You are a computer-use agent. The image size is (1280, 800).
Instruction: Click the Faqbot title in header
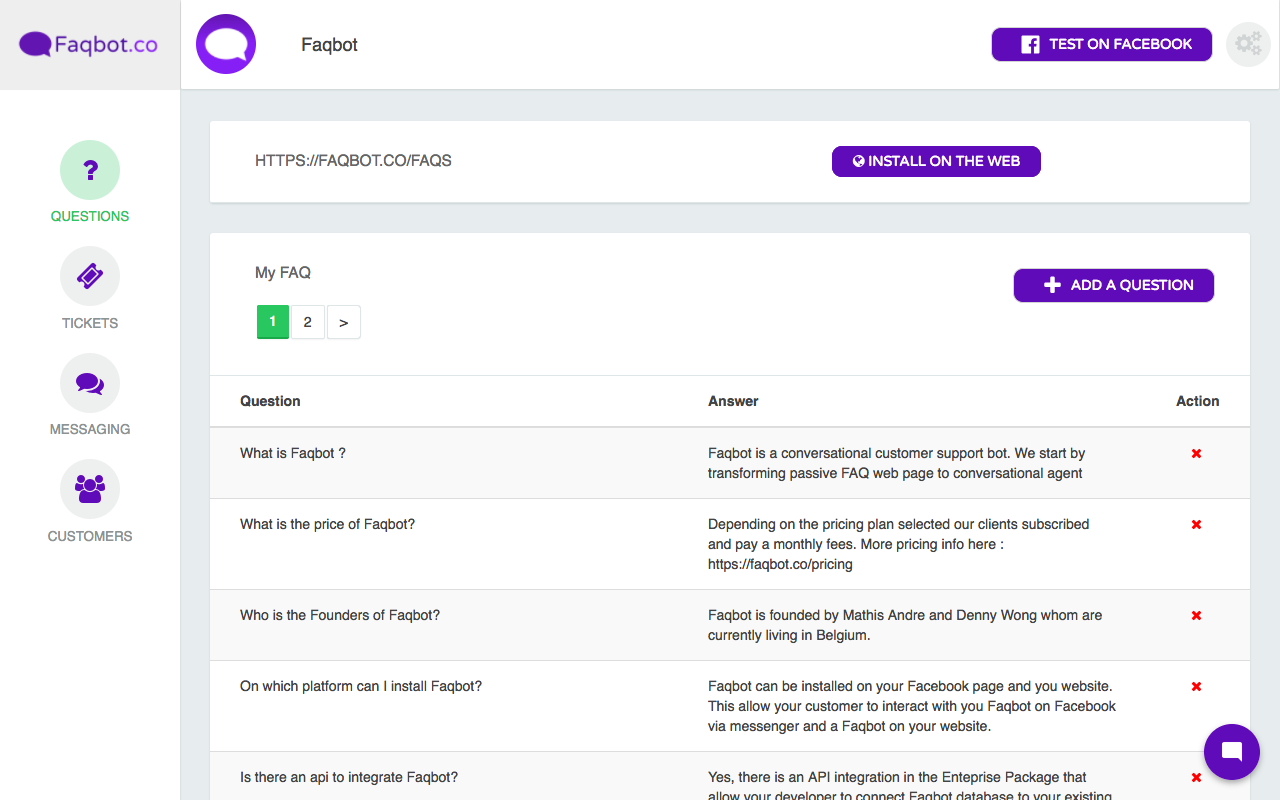coord(330,45)
